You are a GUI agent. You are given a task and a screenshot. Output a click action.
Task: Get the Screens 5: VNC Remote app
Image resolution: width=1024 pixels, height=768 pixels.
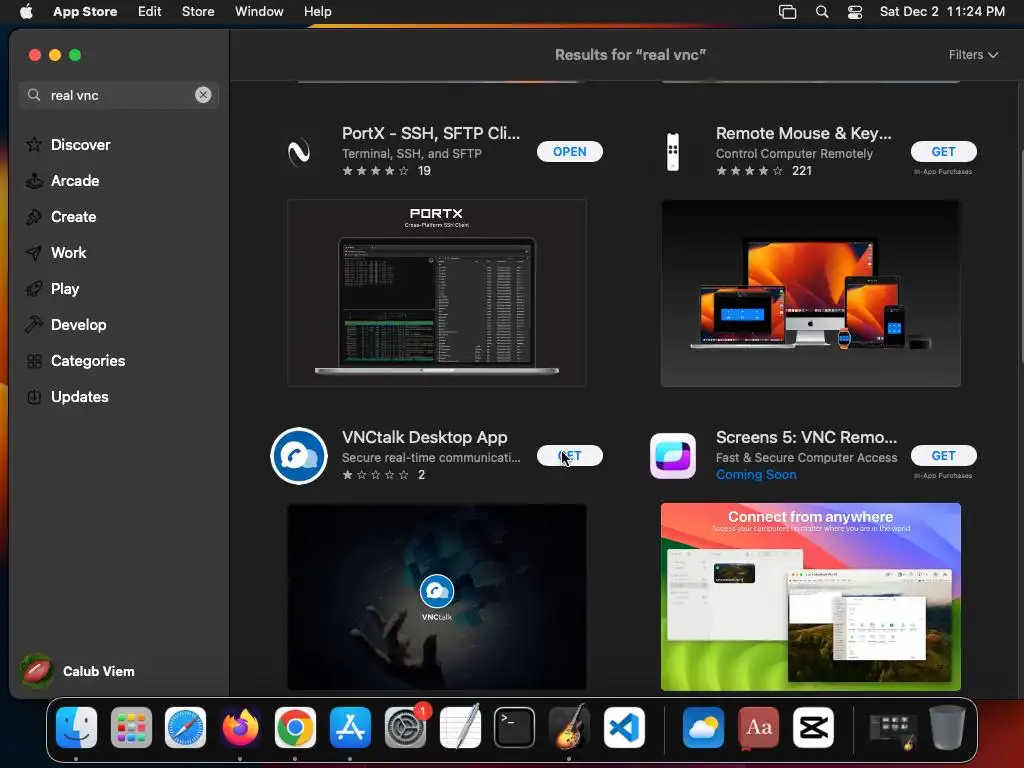[943, 456]
